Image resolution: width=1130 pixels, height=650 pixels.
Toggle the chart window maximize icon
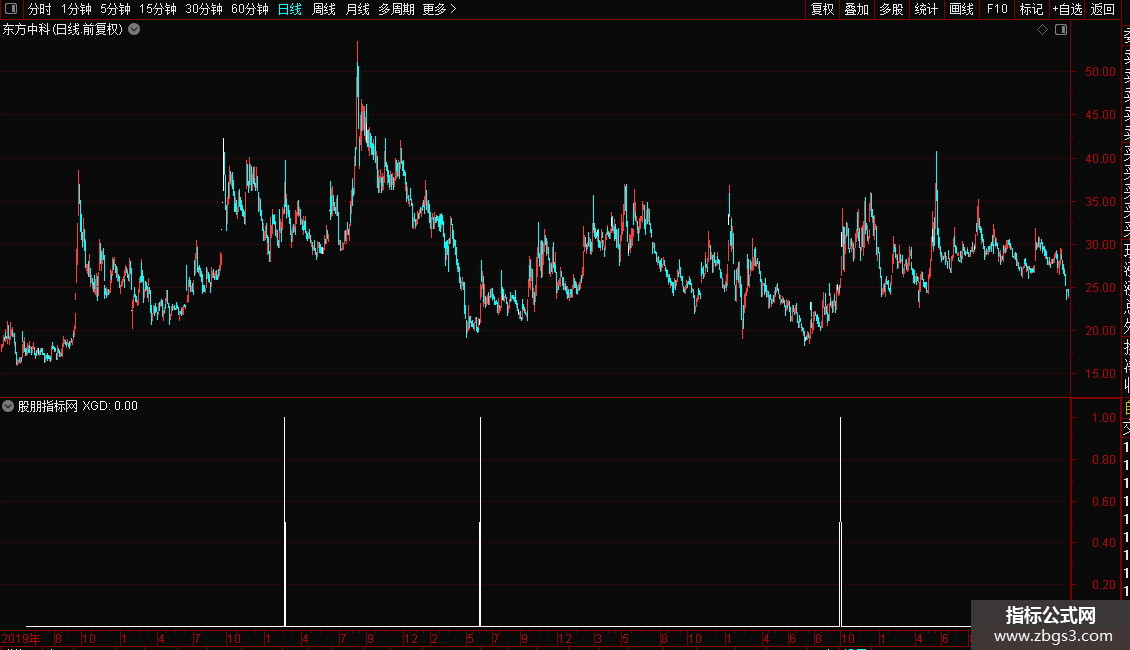tap(1061, 30)
